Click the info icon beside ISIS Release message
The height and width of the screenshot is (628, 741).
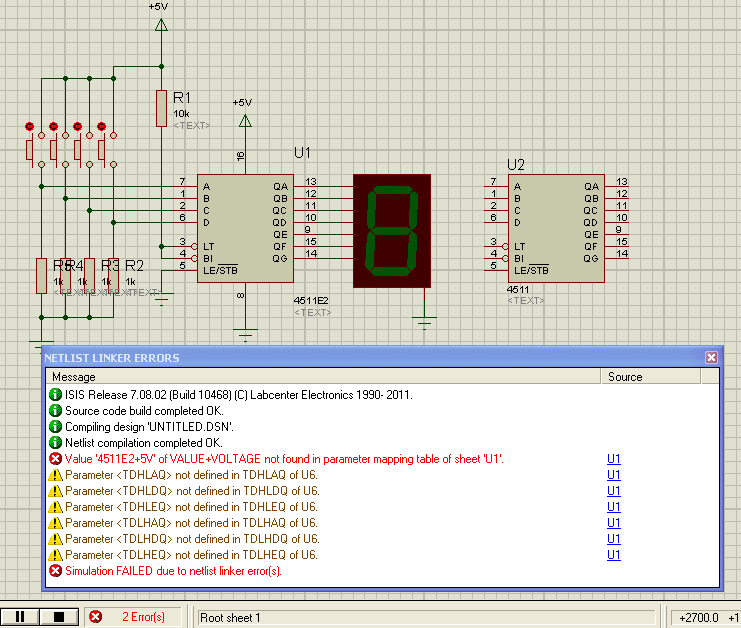pyautogui.click(x=56, y=395)
